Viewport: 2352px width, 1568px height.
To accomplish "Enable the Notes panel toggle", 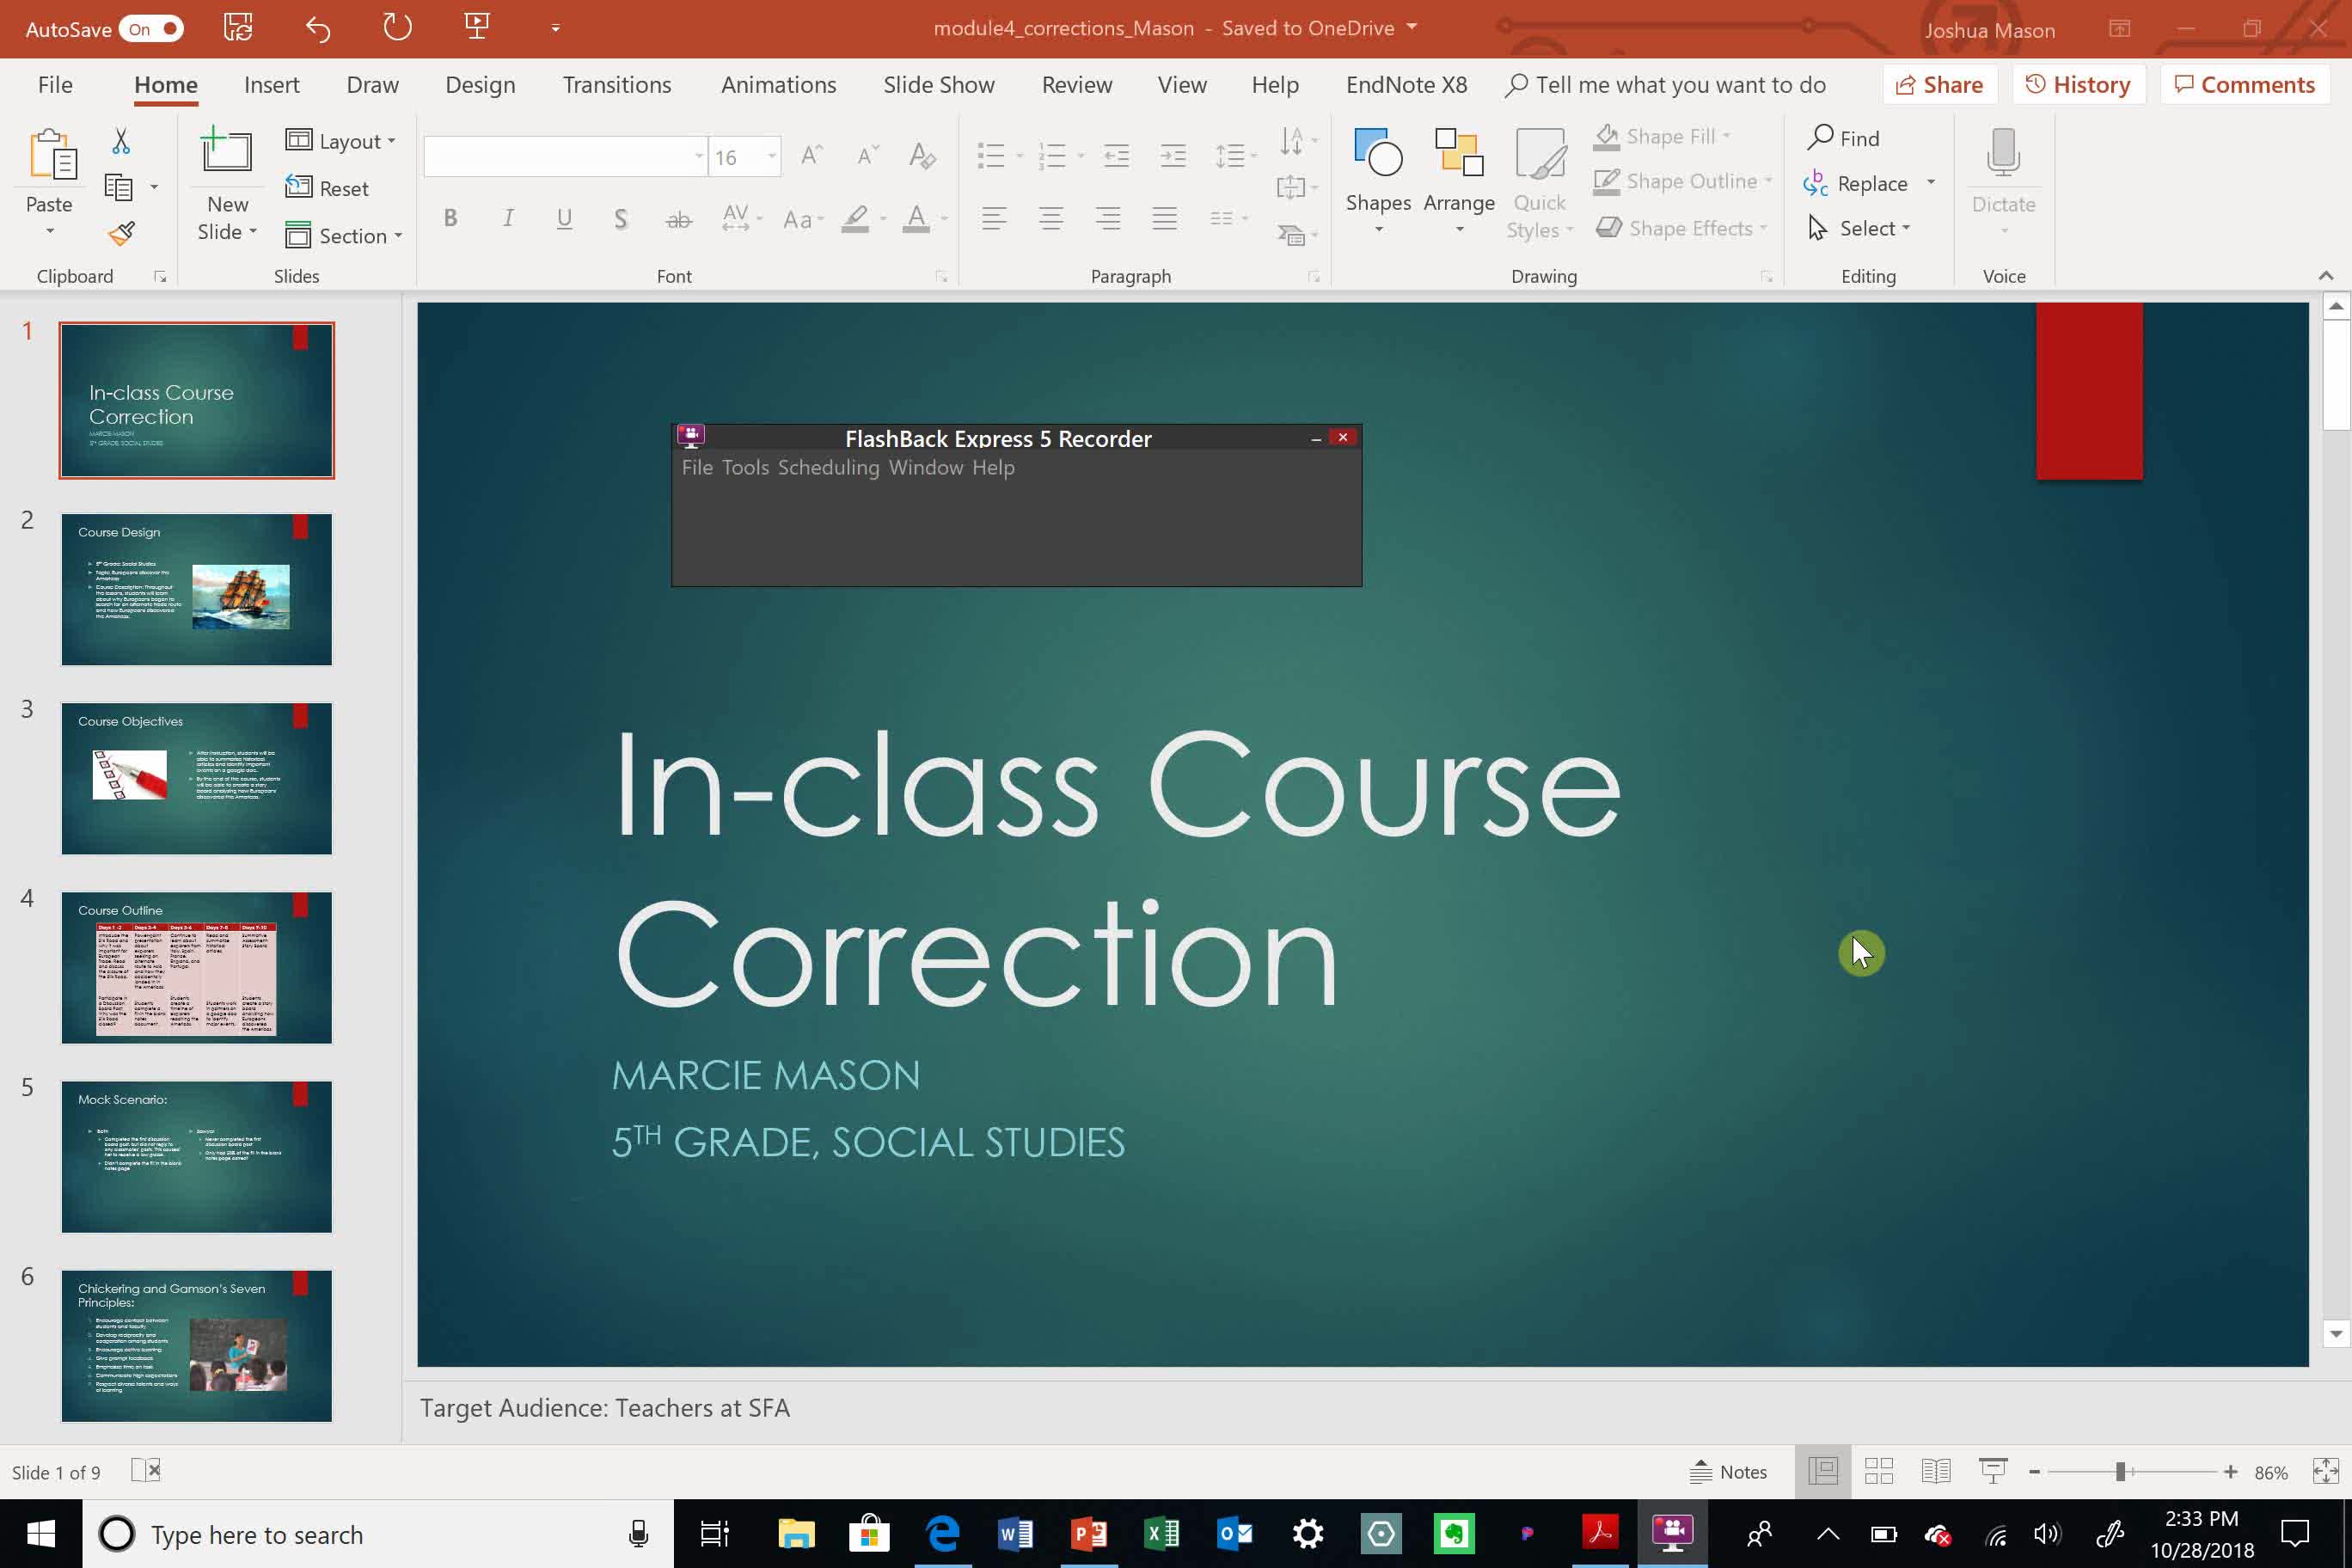I will [x=1730, y=1470].
